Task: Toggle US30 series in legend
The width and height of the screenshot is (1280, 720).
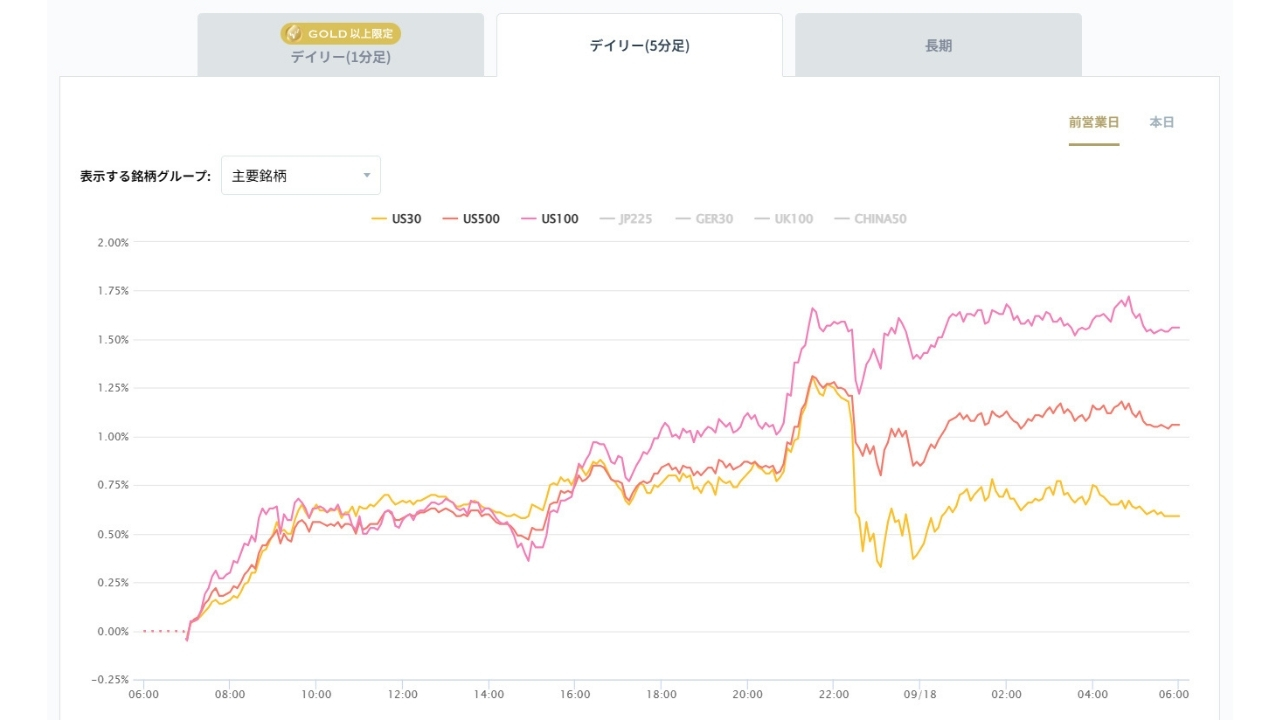Action: point(396,219)
